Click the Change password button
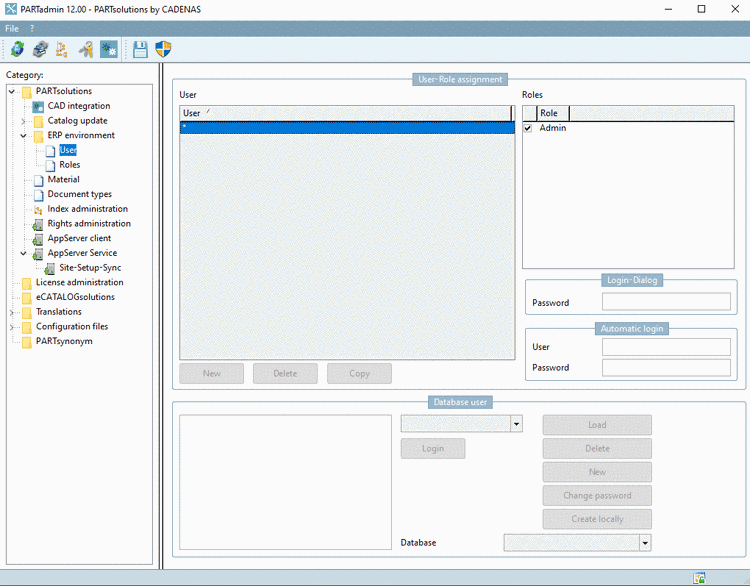Viewport: 750px width, 586px height. coord(597,496)
